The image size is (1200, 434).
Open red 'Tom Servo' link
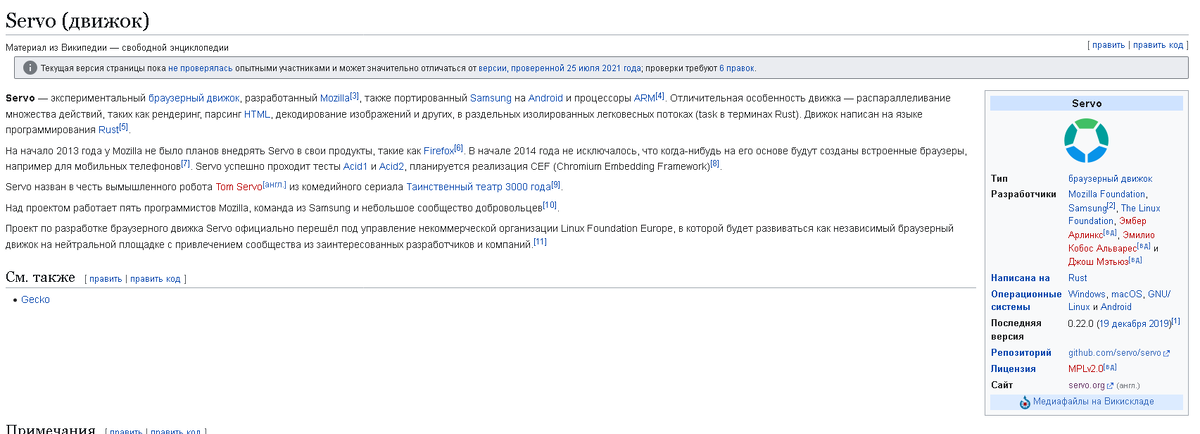pos(238,187)
